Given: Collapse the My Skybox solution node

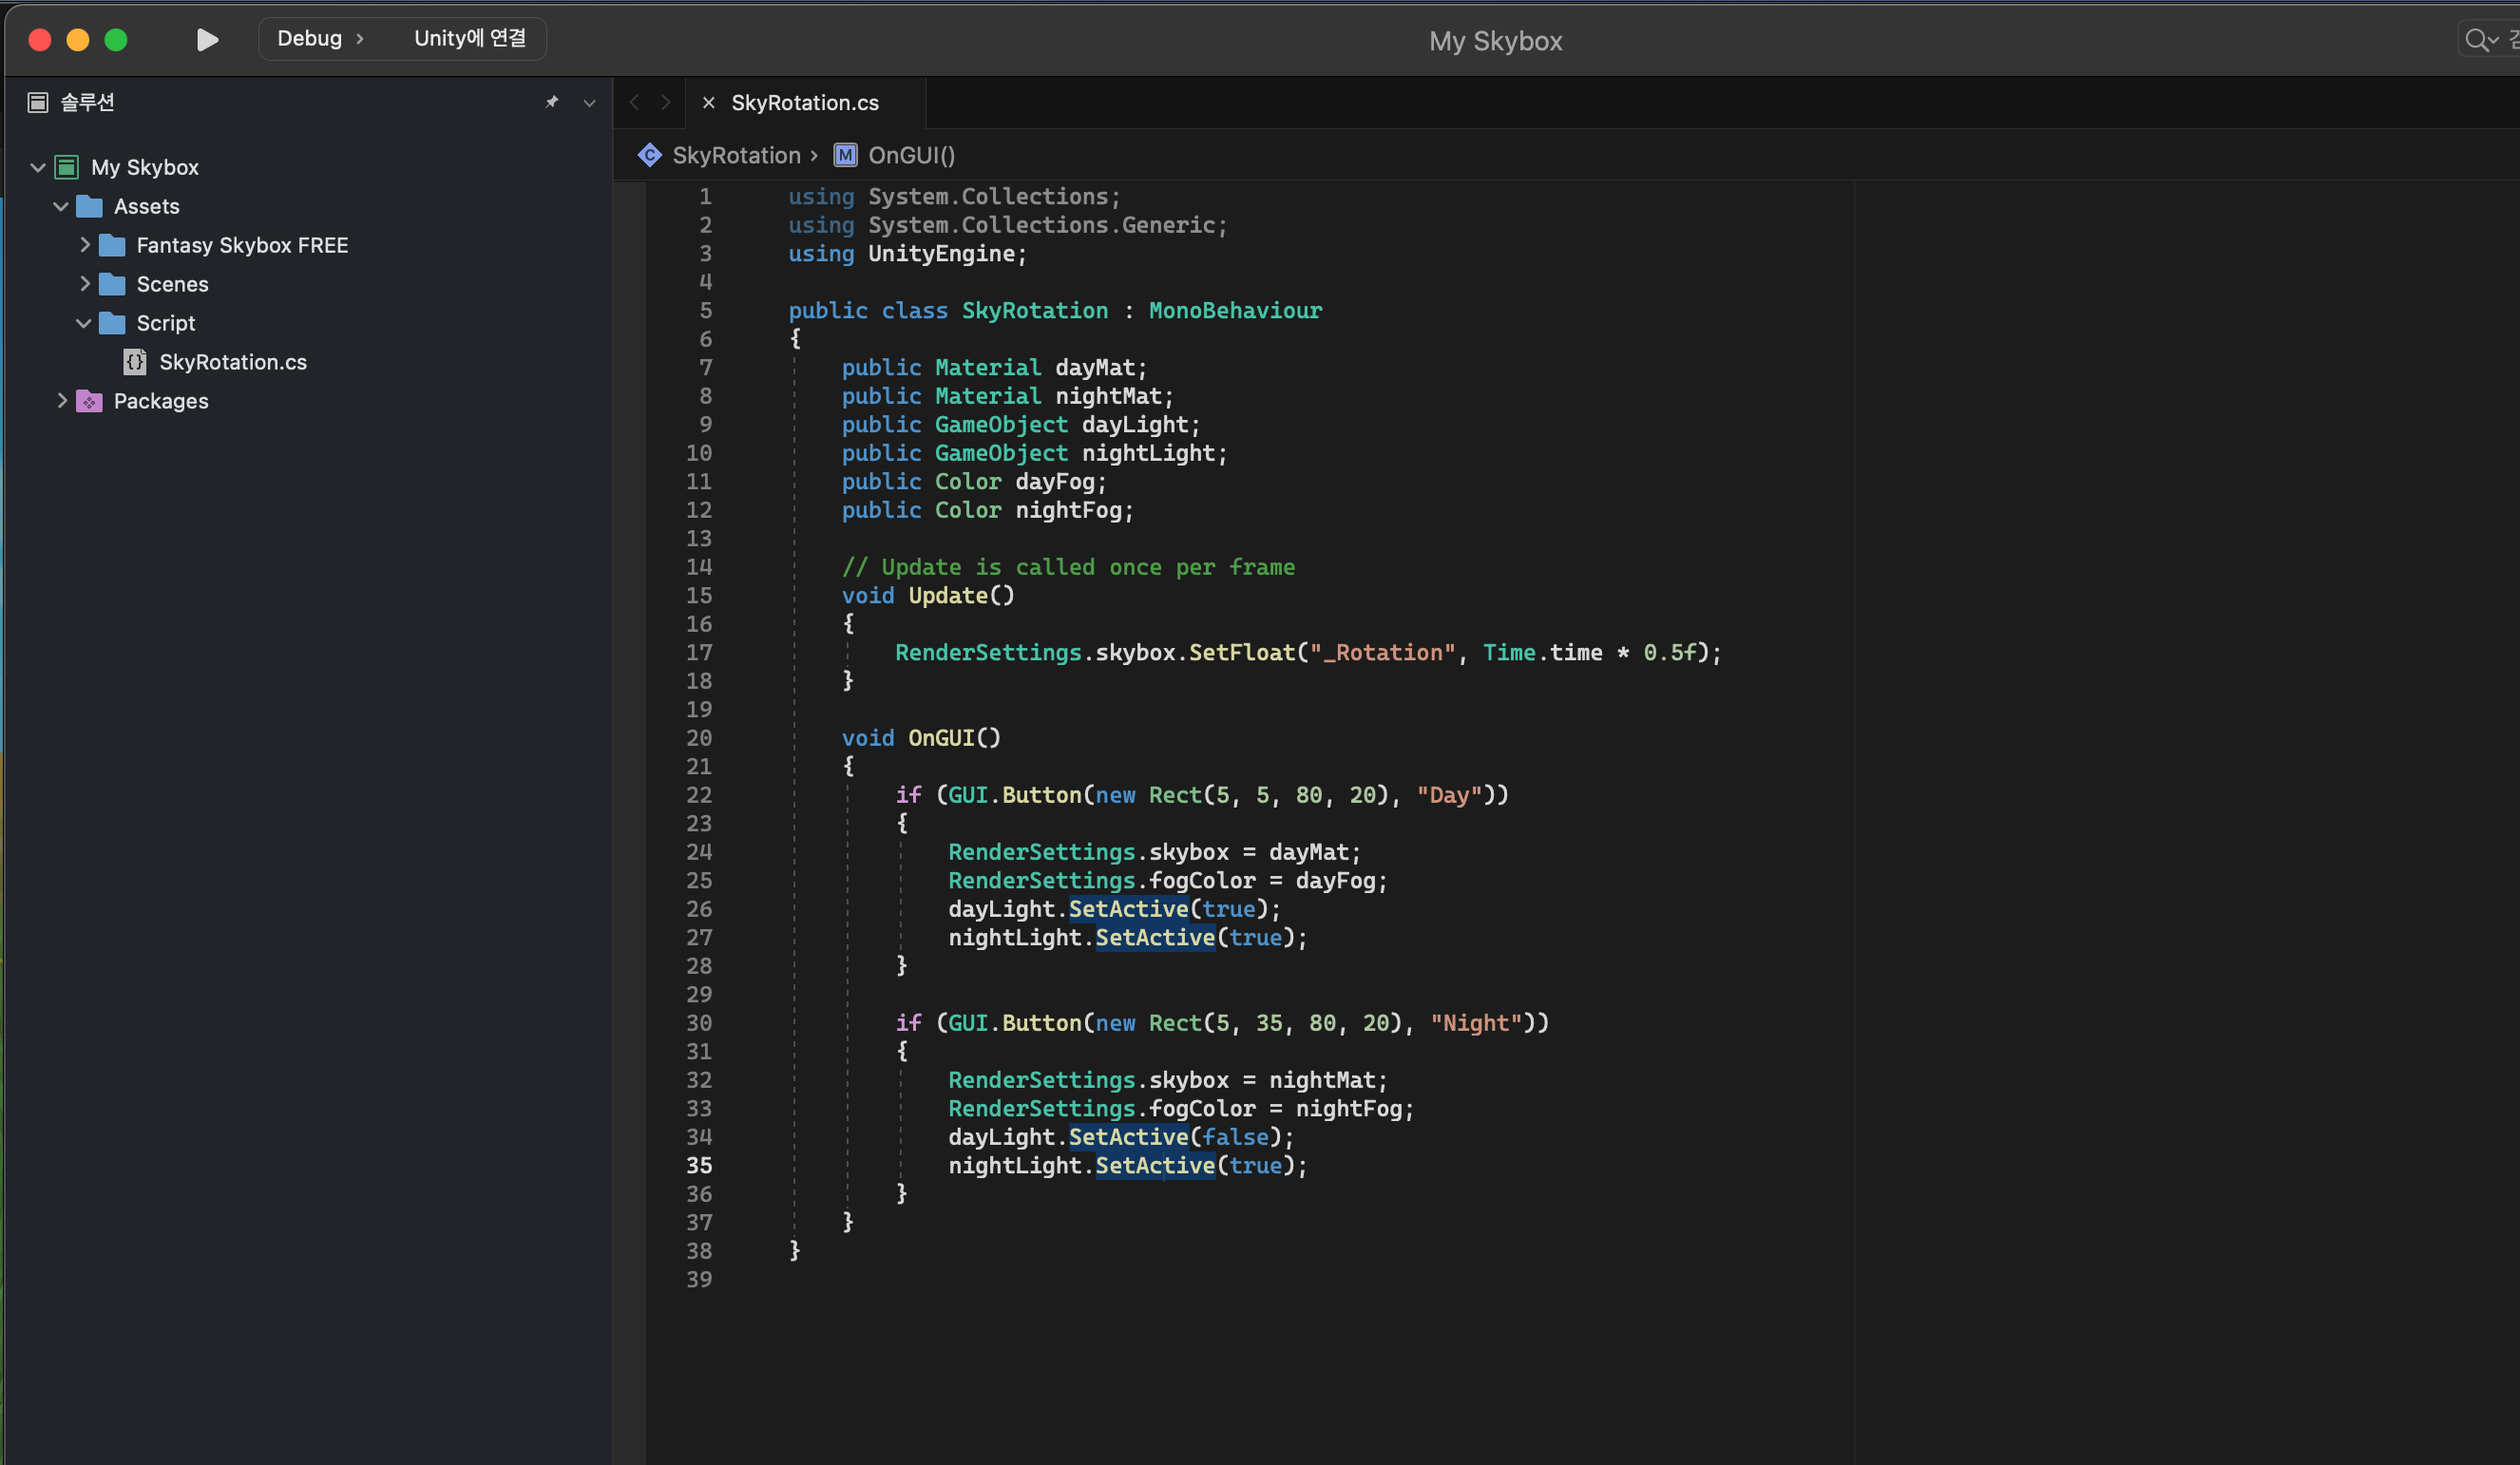Looking at the screenshot, I should point(37,167).
